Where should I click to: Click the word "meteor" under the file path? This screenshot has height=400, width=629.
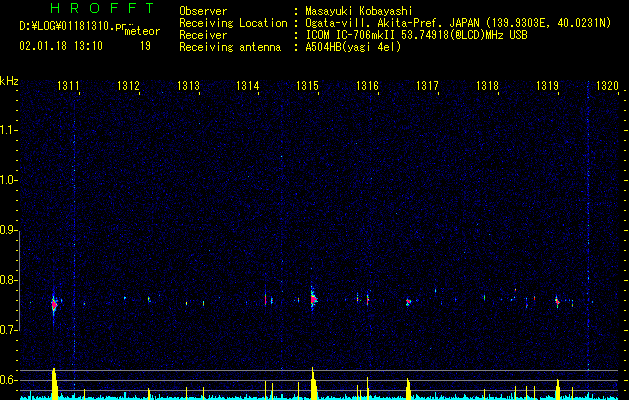pyautogui.click(x=142, y=31)
